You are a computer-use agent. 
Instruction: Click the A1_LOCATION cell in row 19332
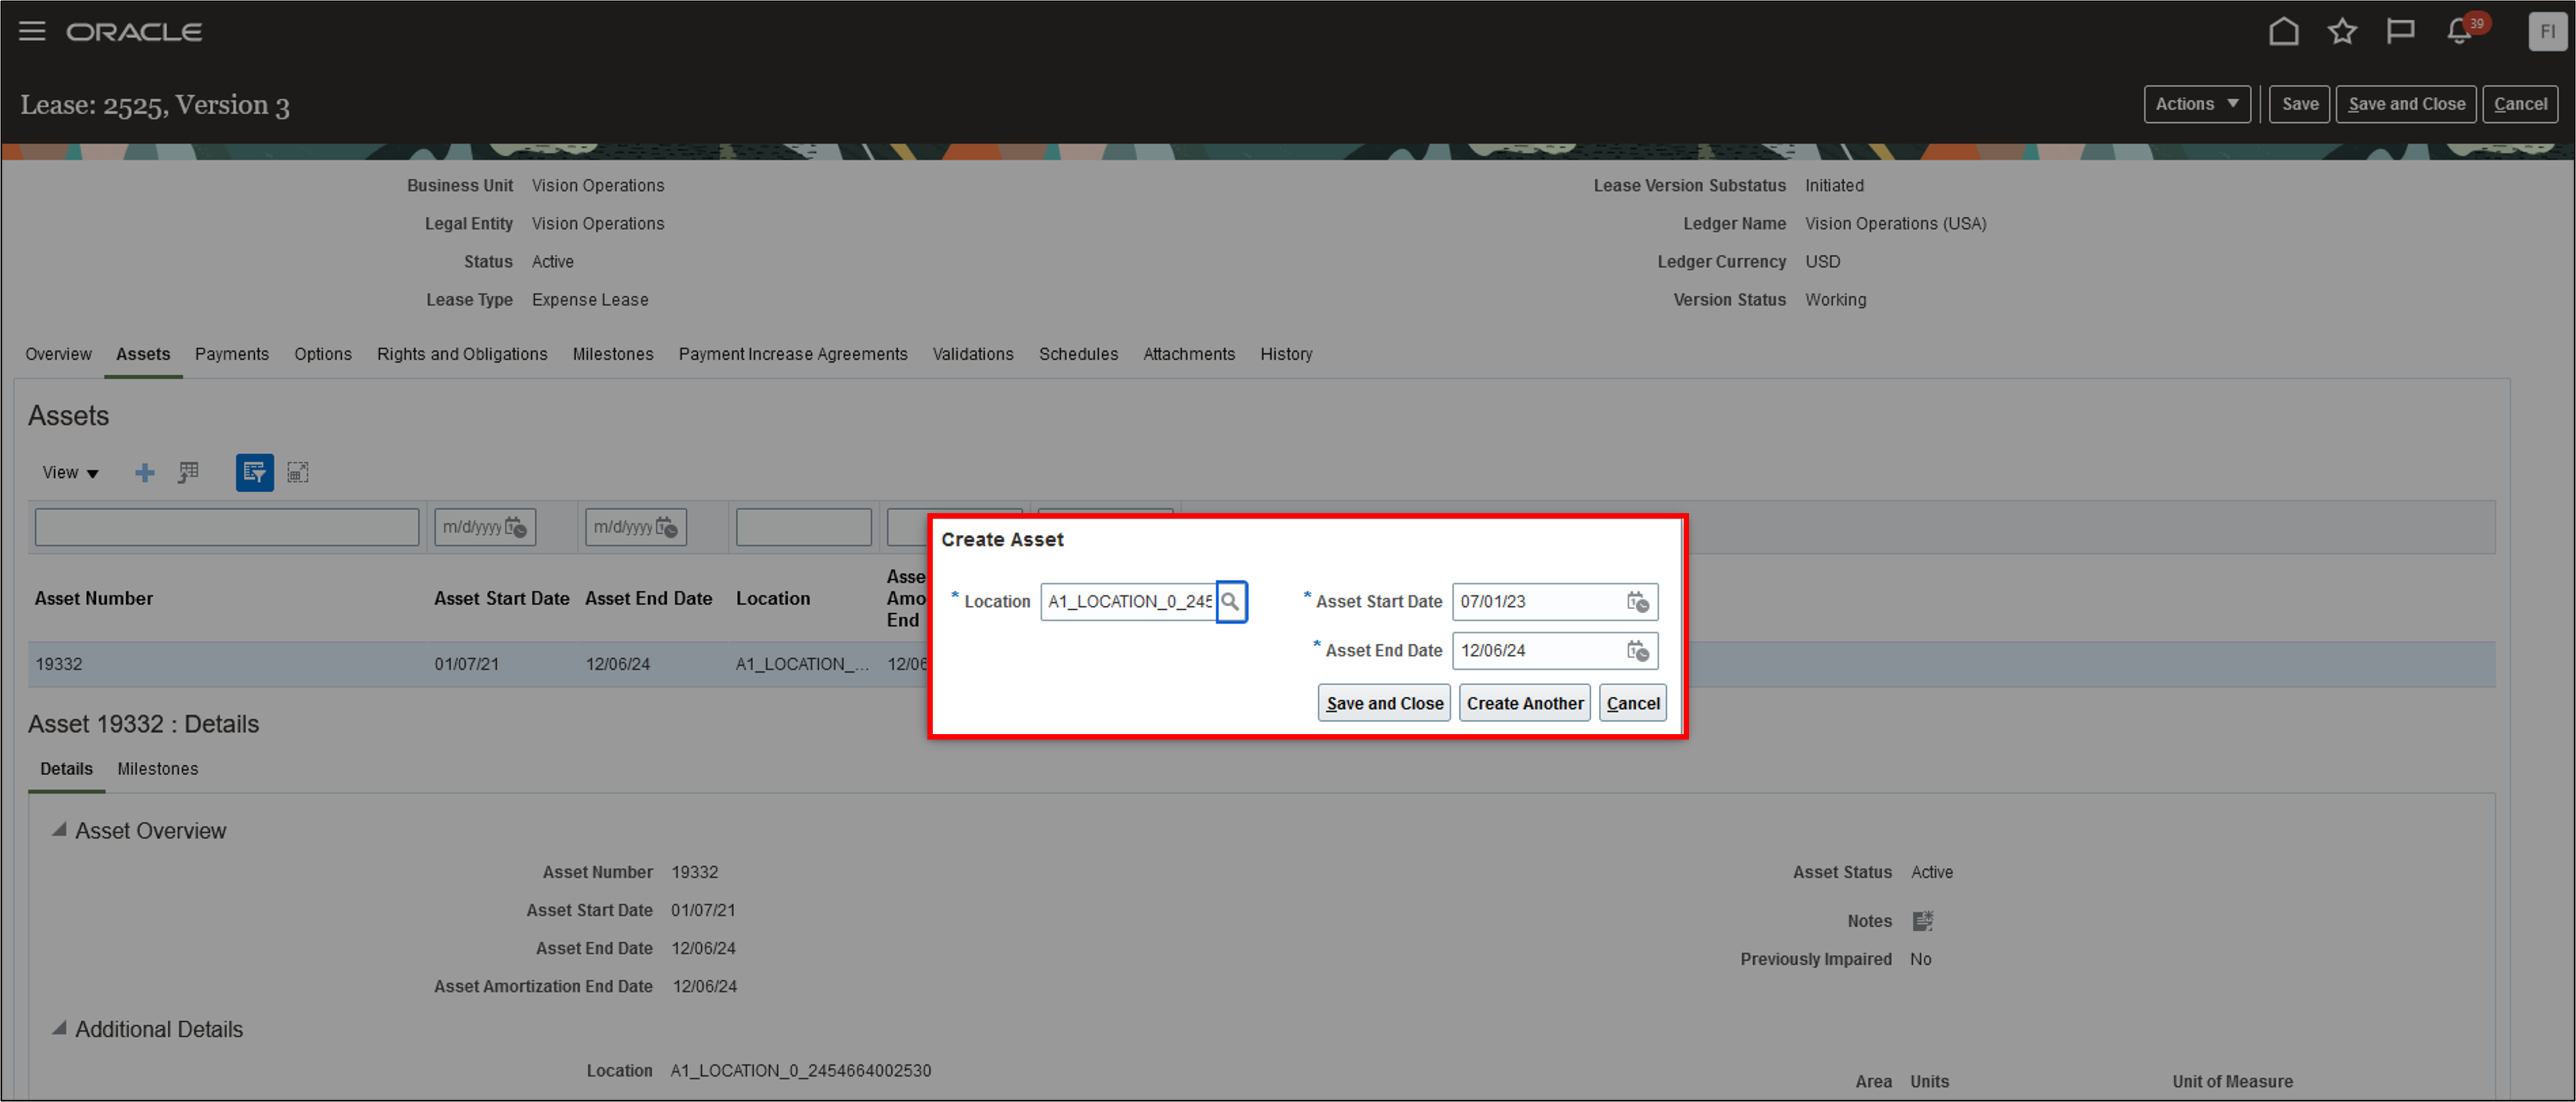802,664
